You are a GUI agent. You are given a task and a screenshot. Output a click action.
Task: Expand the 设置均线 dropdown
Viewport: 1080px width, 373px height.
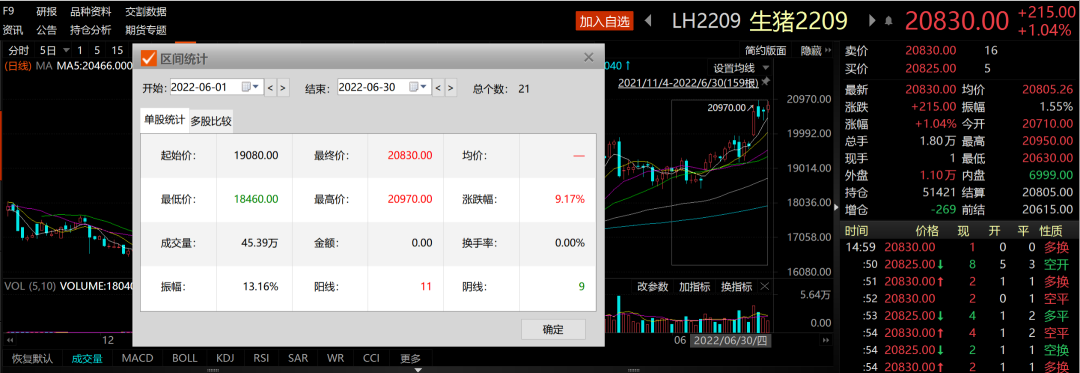tap(740, 67)
